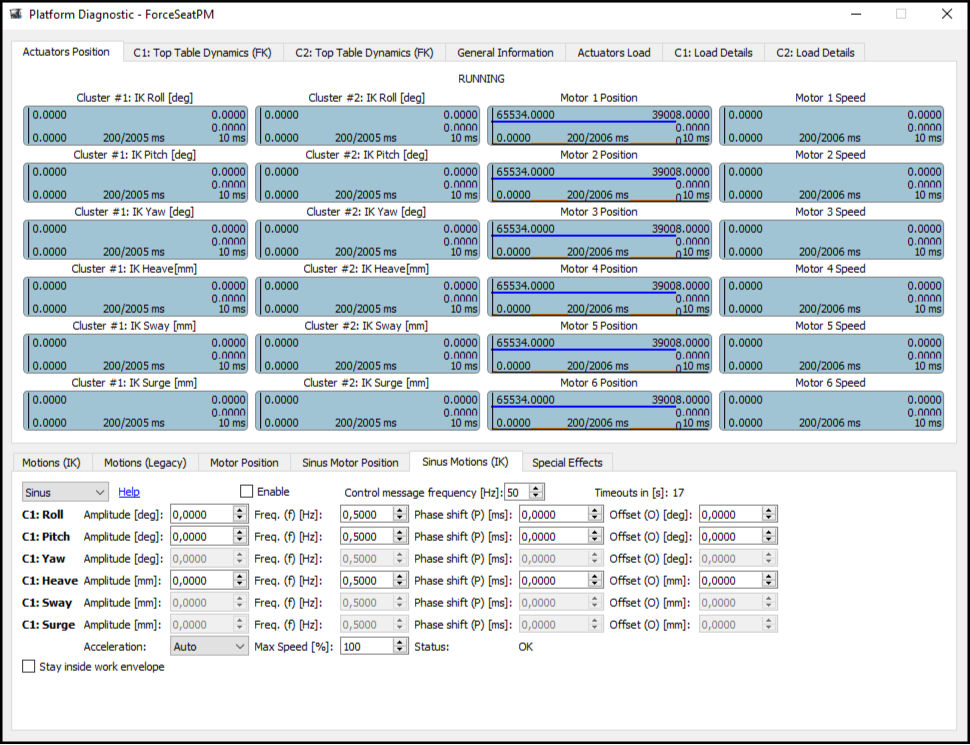Click the Motor 6 Position graph

pyautogui.click(x=599, y=411)
